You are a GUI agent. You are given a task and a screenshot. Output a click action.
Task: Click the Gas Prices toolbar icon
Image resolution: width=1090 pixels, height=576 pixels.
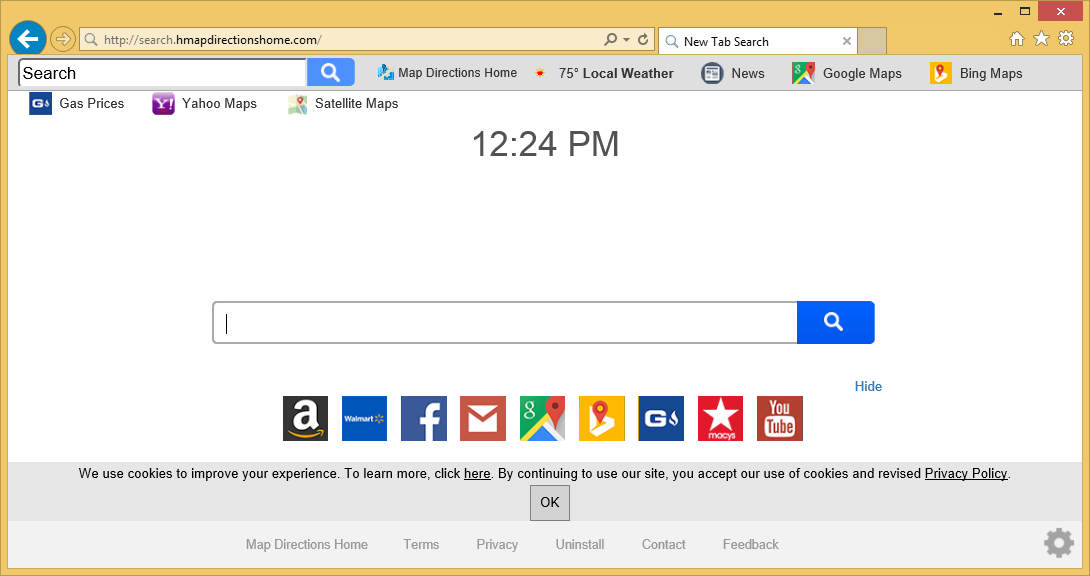click(x=40, y=104)
